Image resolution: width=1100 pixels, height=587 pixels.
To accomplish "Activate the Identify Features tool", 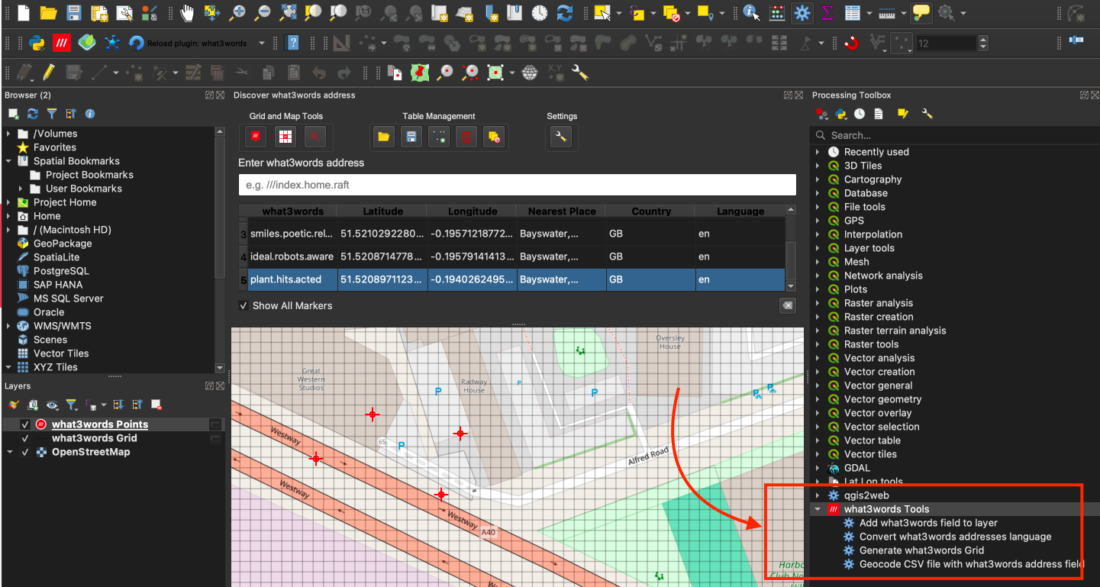I will point(751,12).
